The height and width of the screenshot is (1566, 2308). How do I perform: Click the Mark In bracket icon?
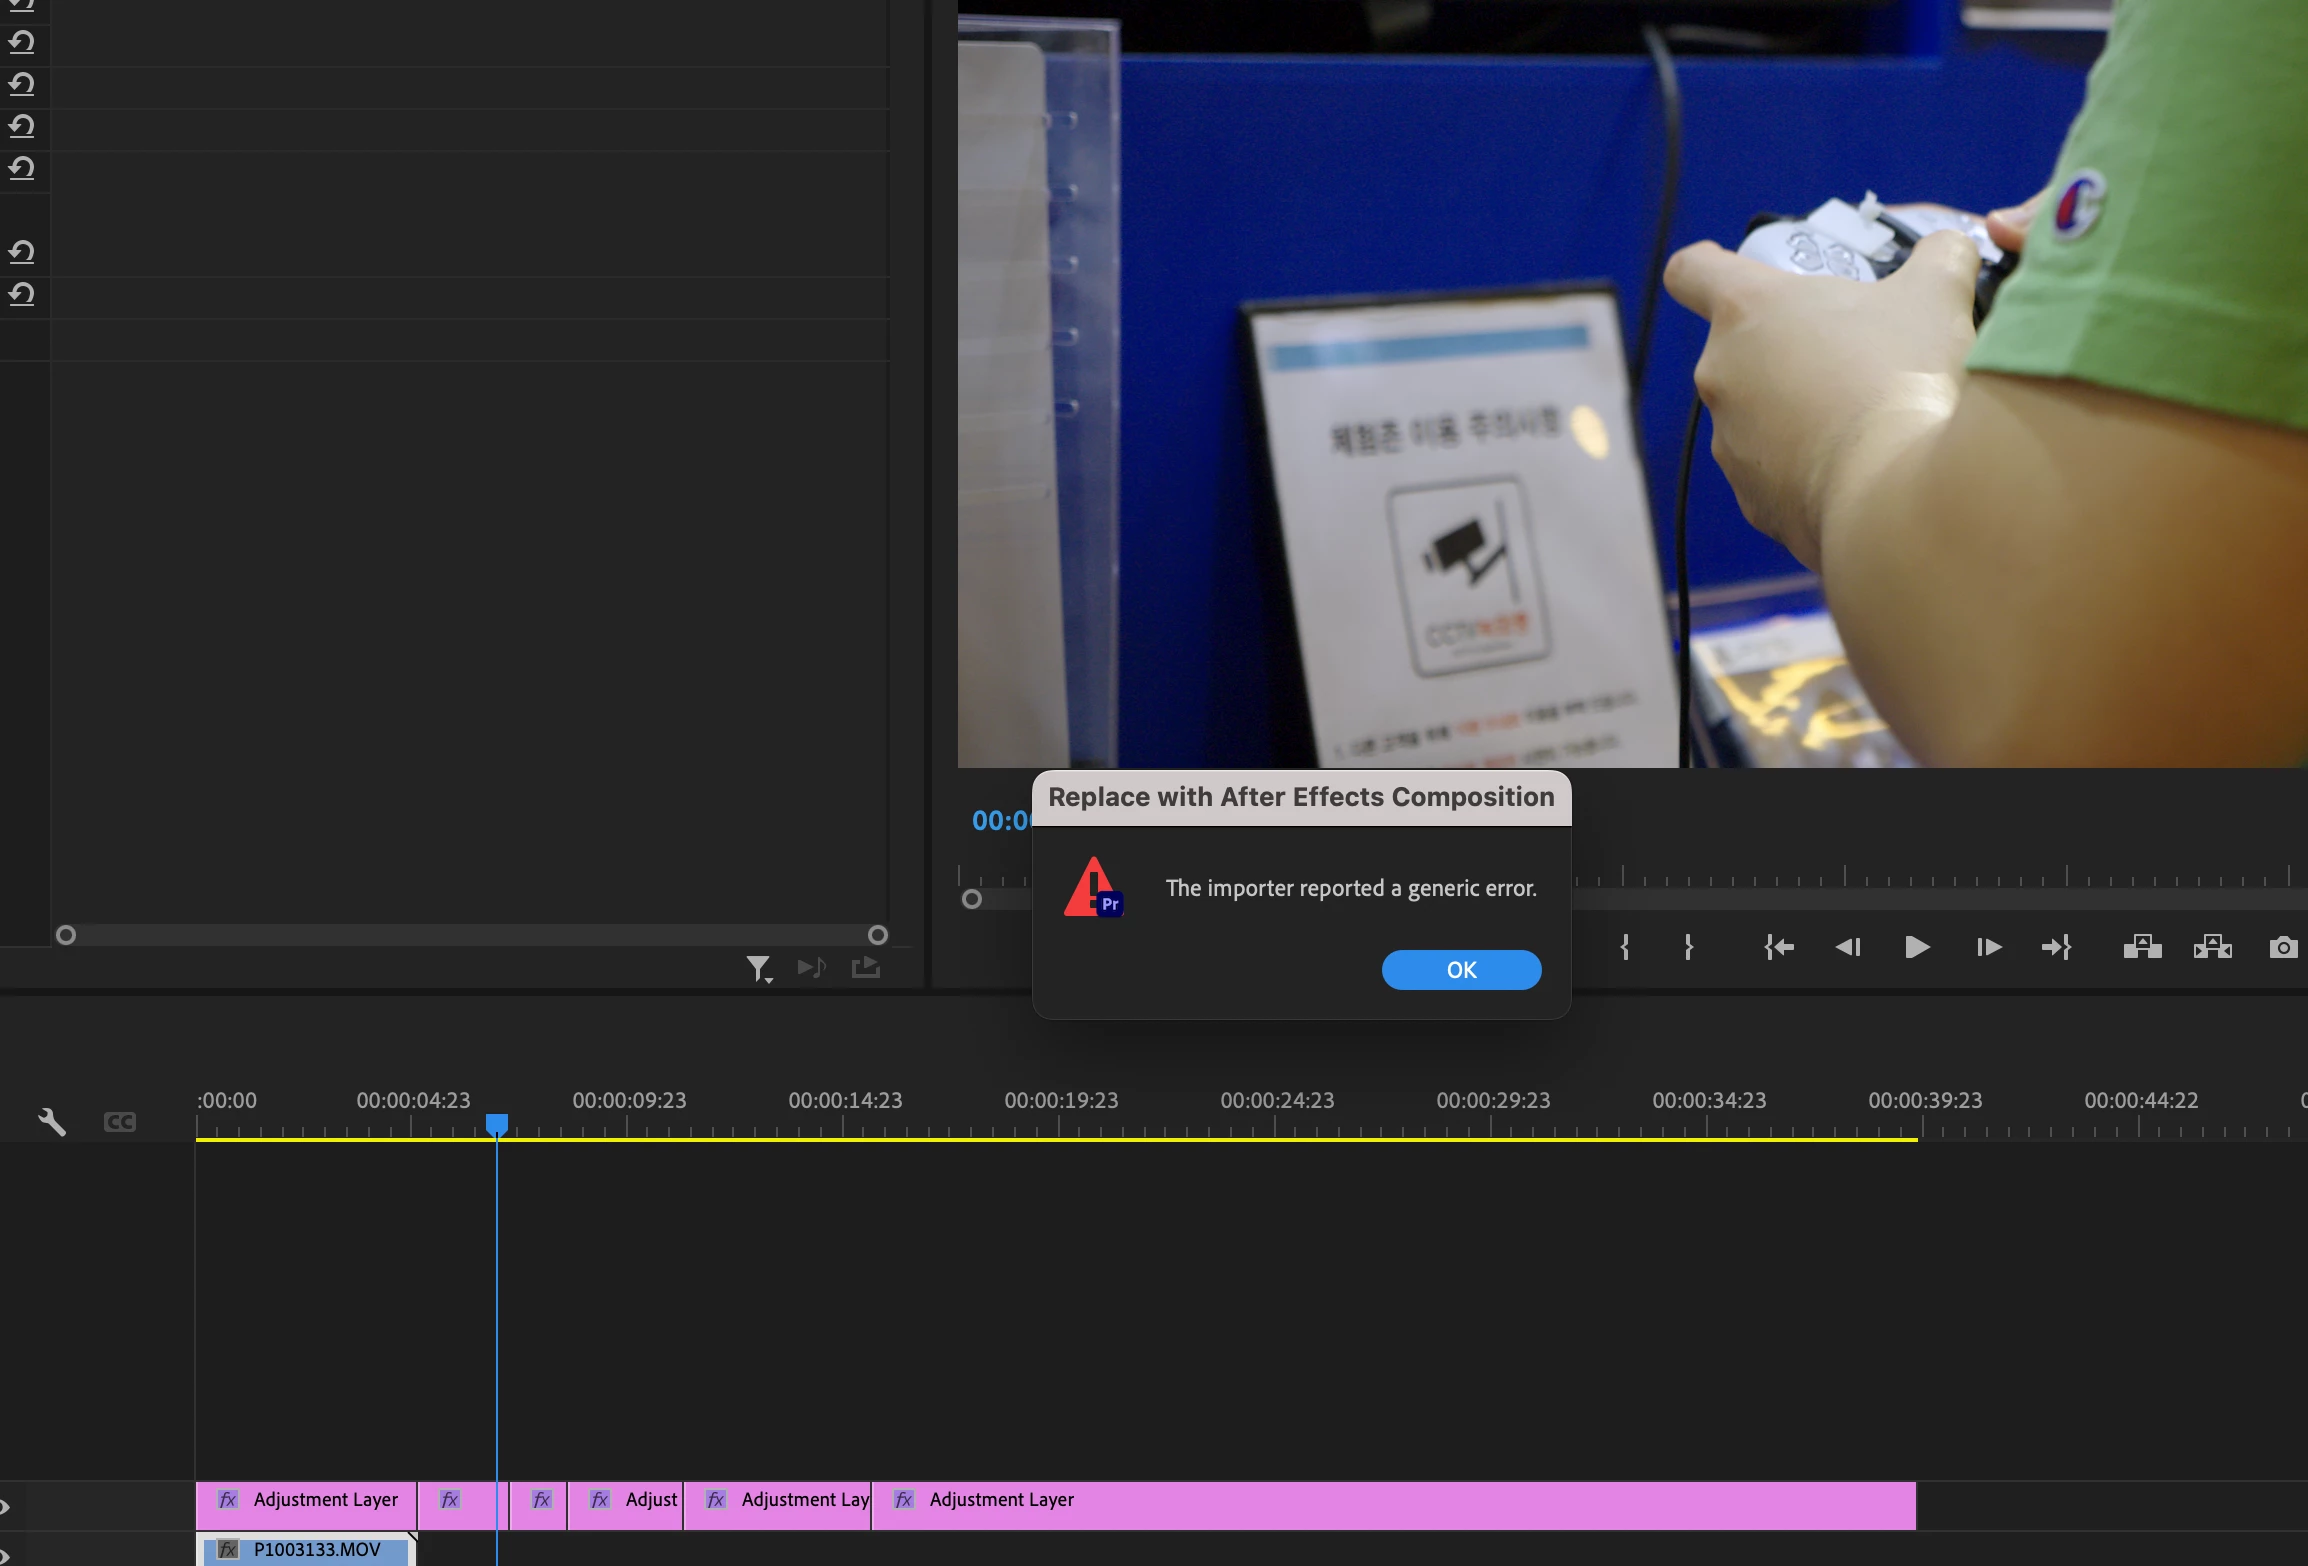1625,947
